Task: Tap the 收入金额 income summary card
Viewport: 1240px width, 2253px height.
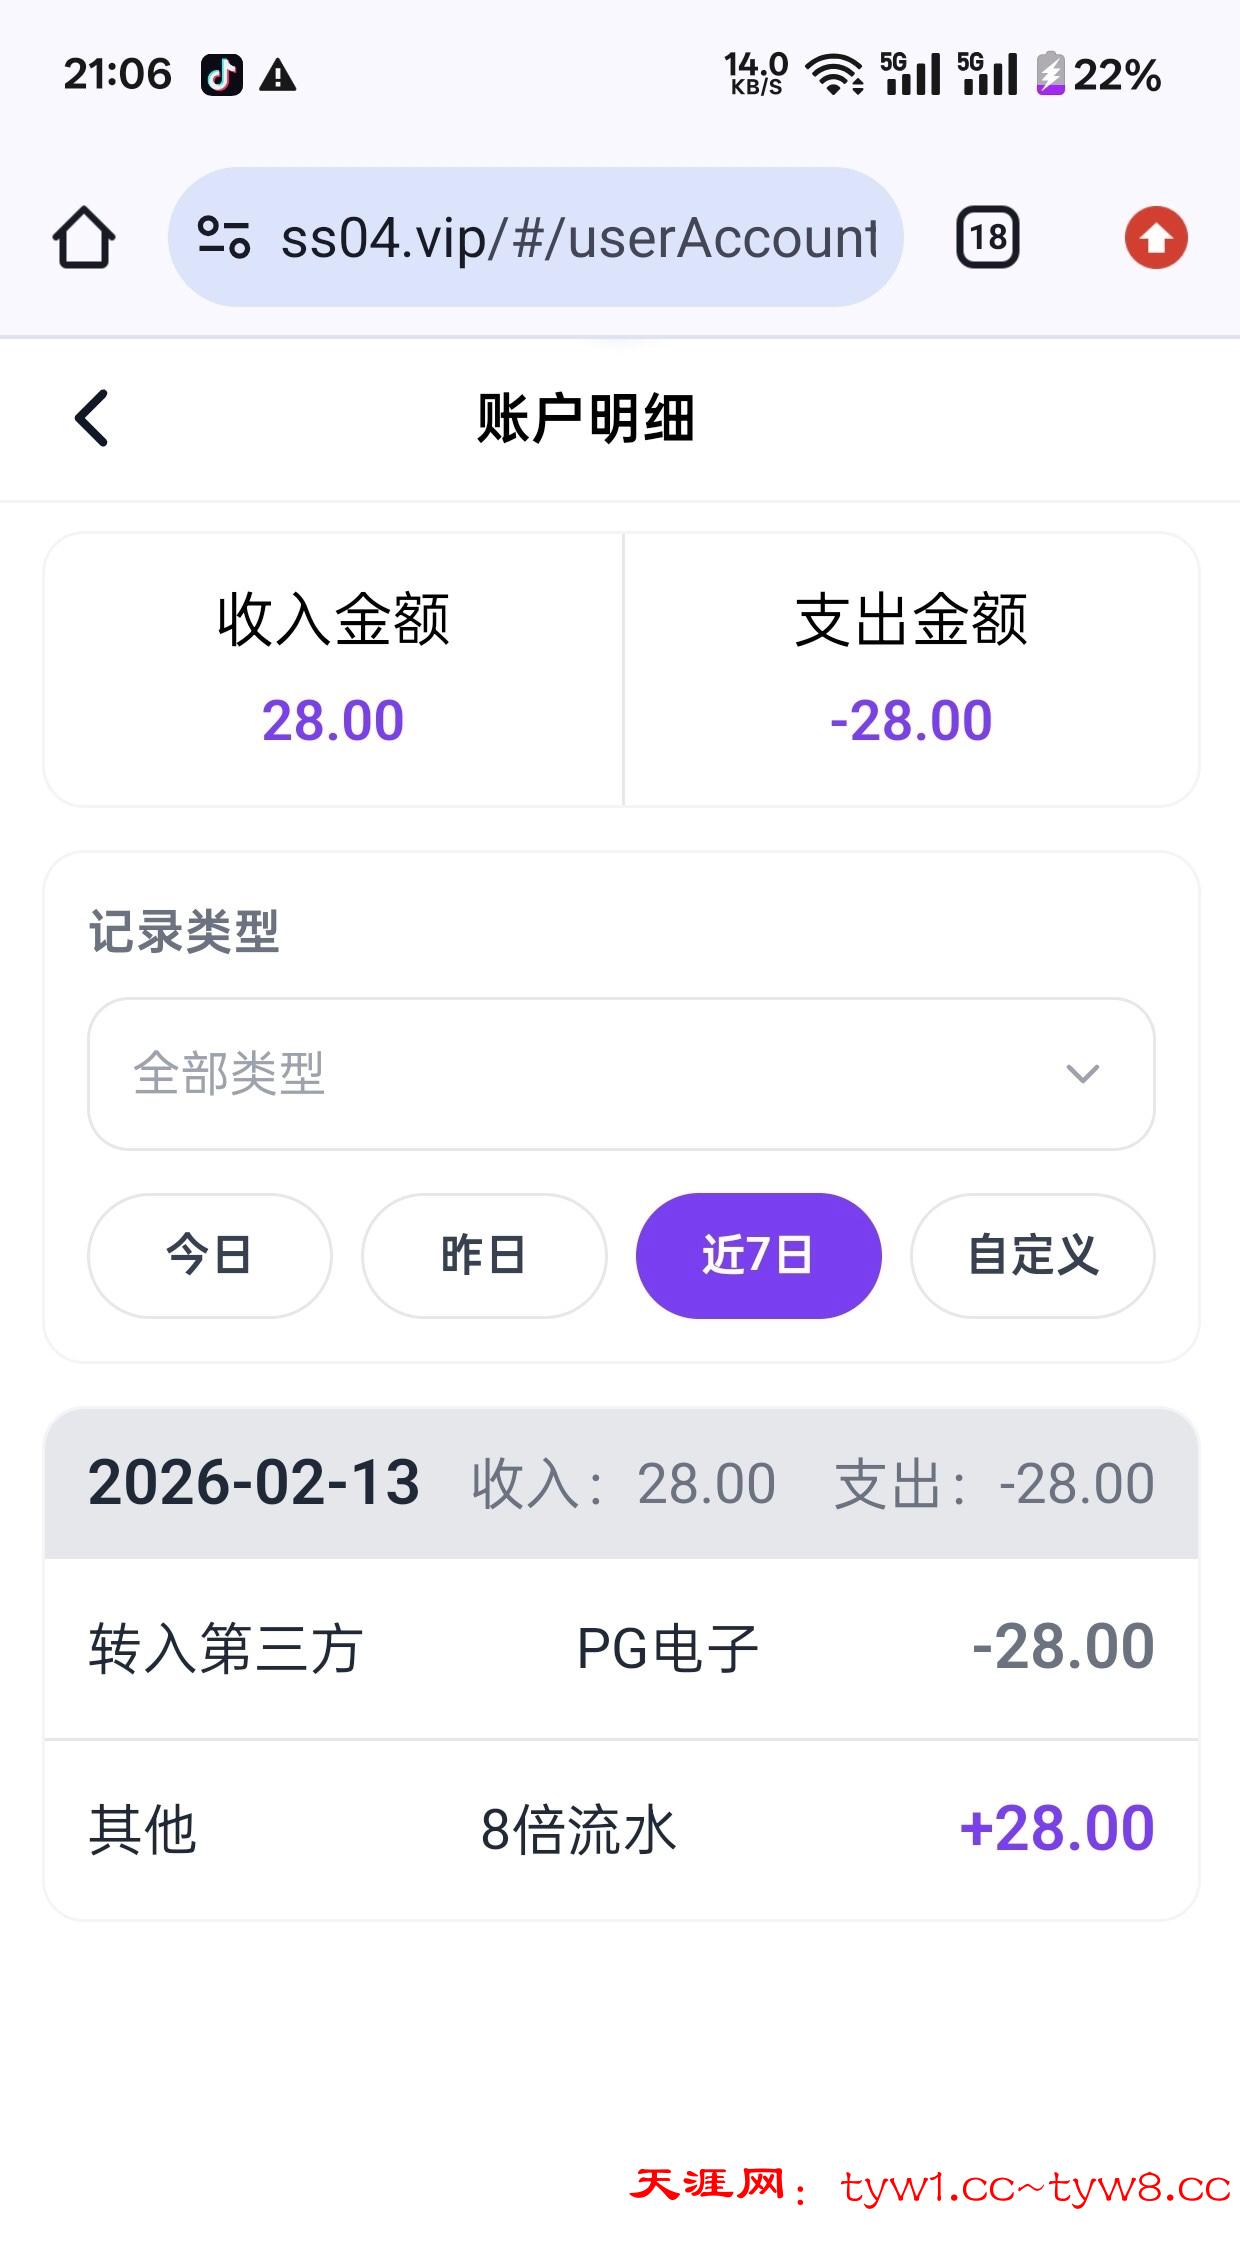Action: [333, 669]
